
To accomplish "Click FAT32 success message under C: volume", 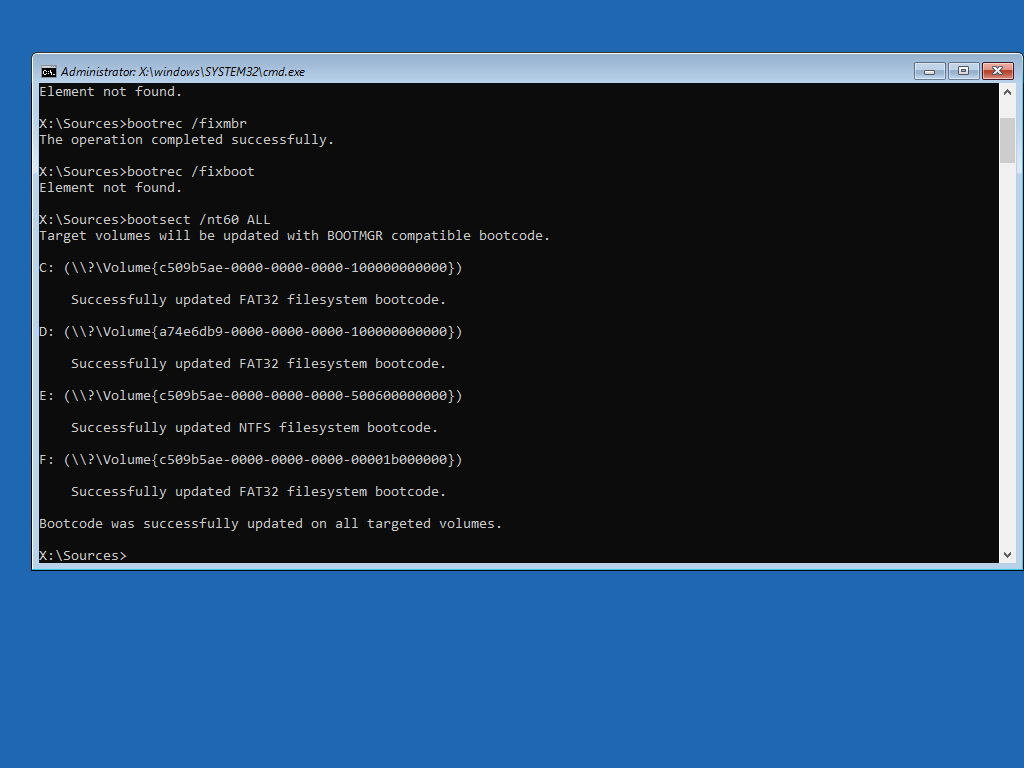I will [x=258, y=300].
